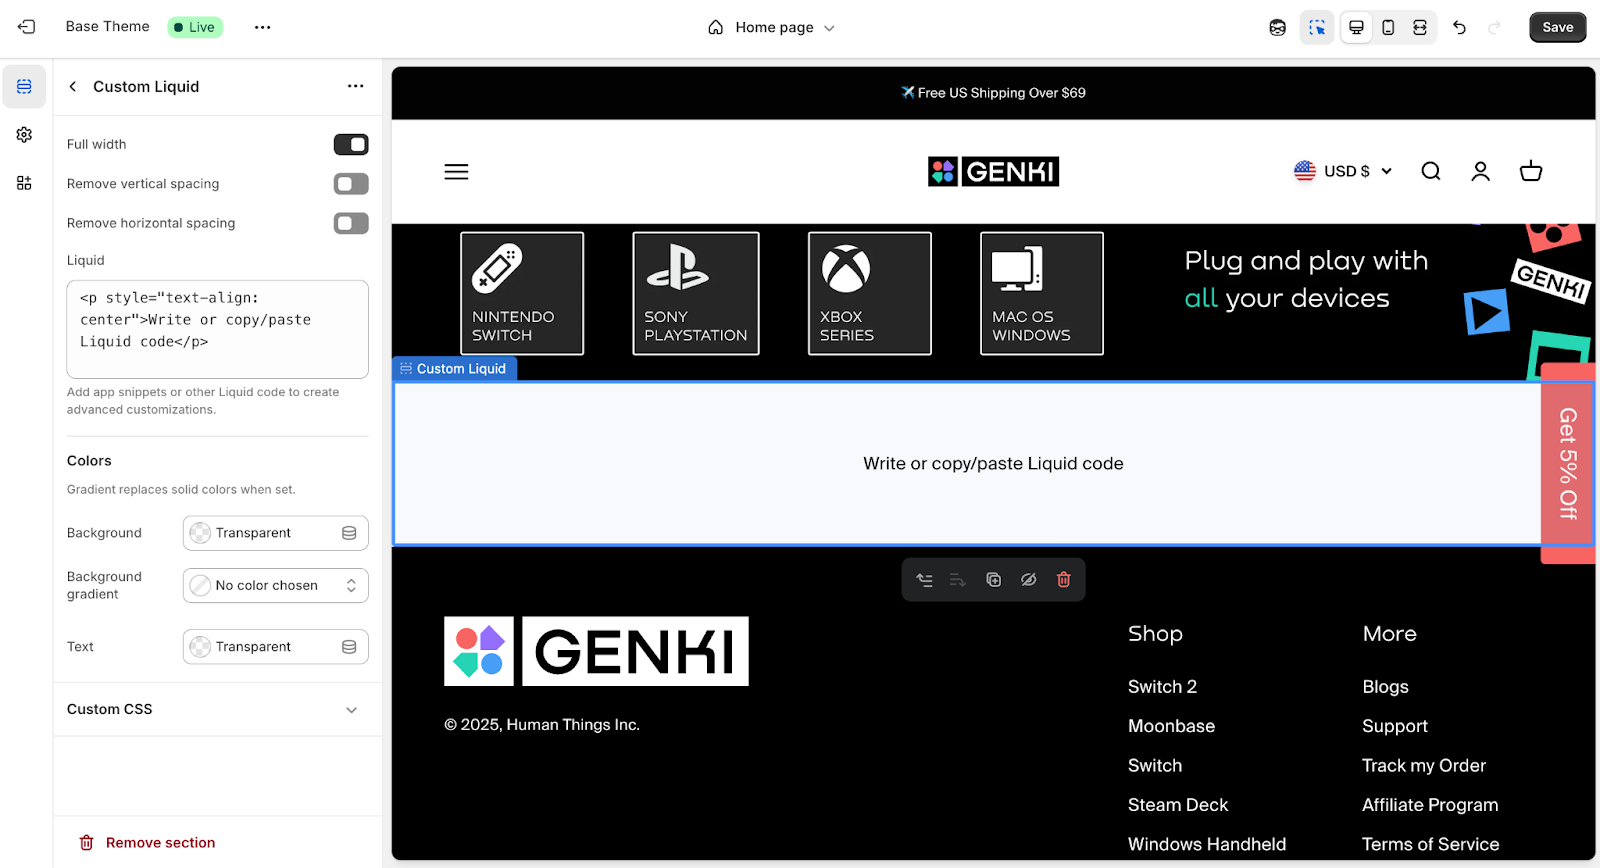
Task: Click the GENKI header logo
Action: point(993,172)
